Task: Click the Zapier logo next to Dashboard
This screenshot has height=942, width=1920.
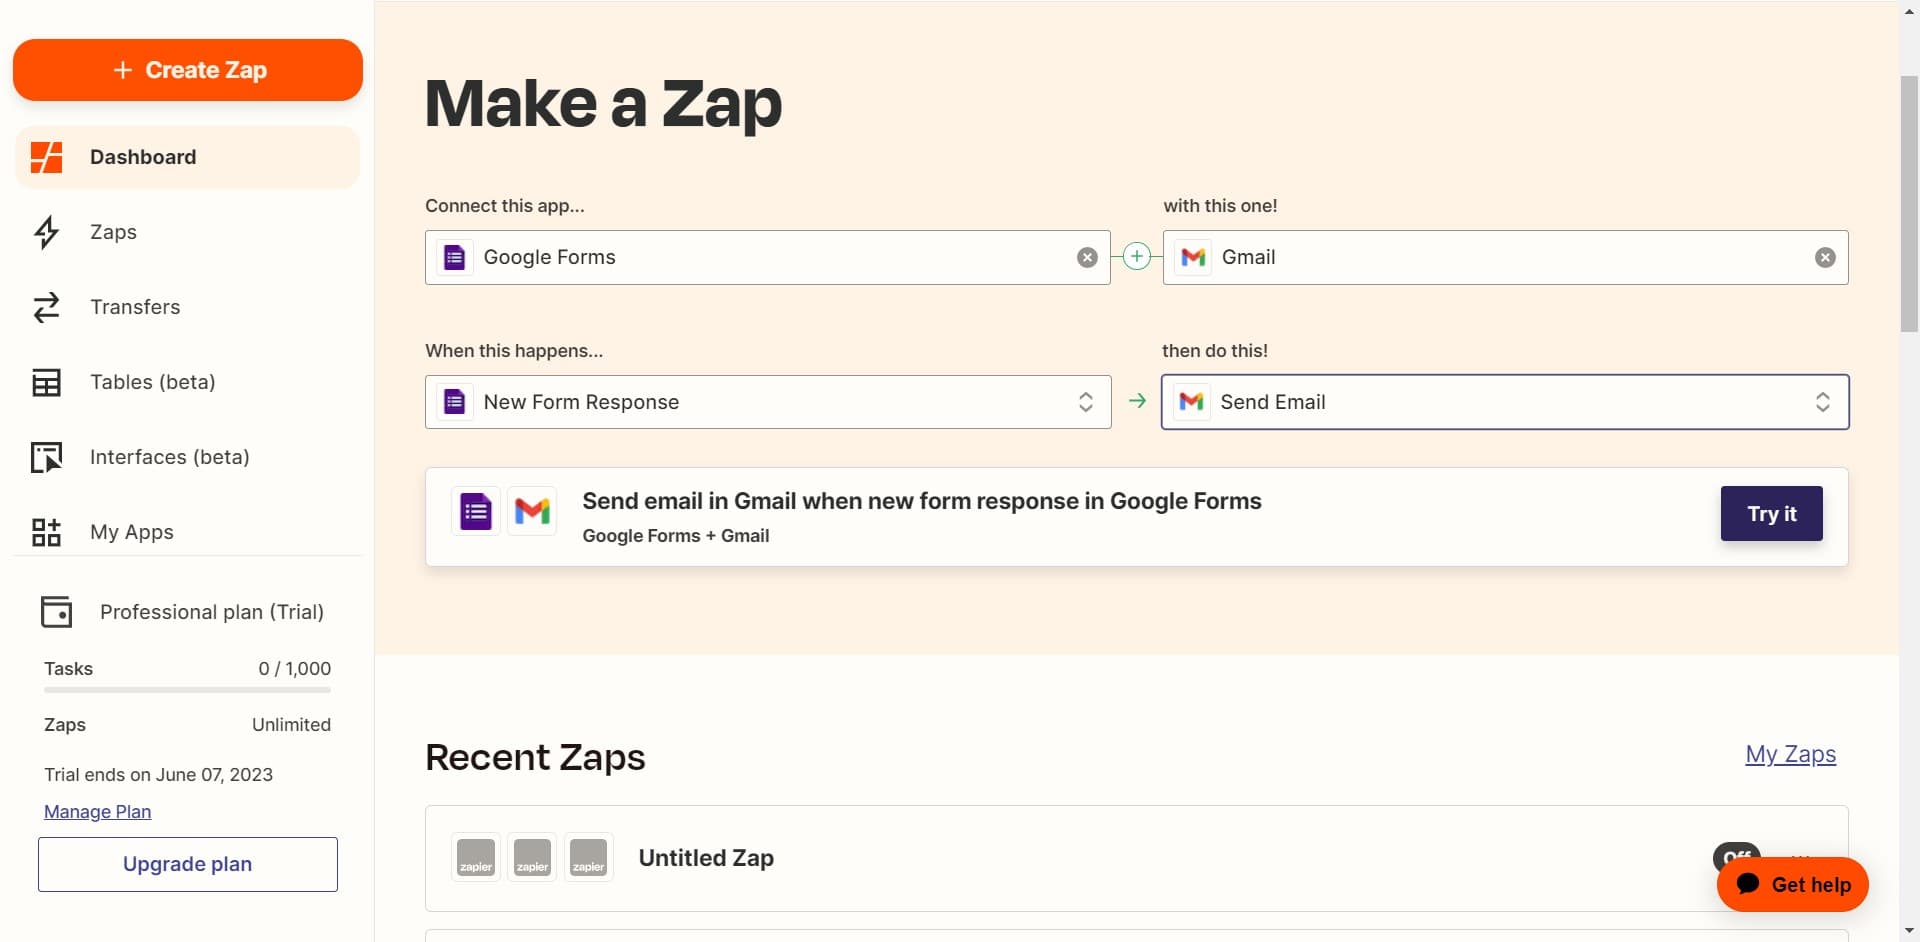Action: click(x=46, y=157)
